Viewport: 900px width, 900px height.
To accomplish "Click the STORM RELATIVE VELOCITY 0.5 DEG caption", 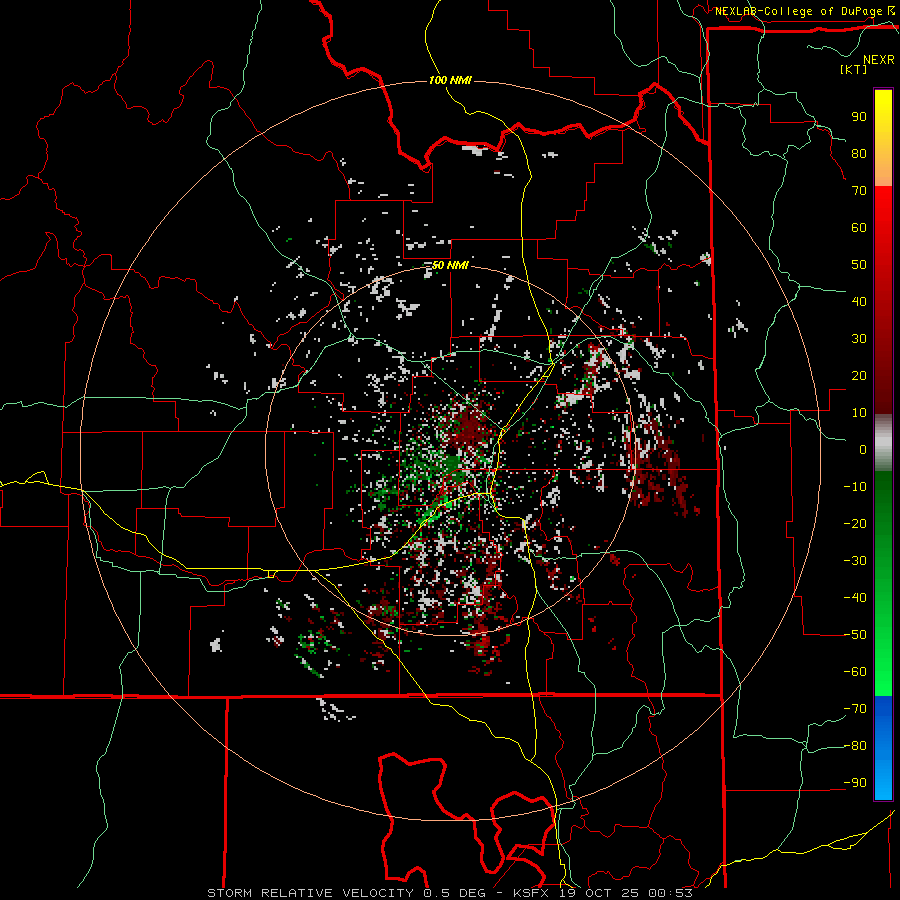I will (346, 893).
